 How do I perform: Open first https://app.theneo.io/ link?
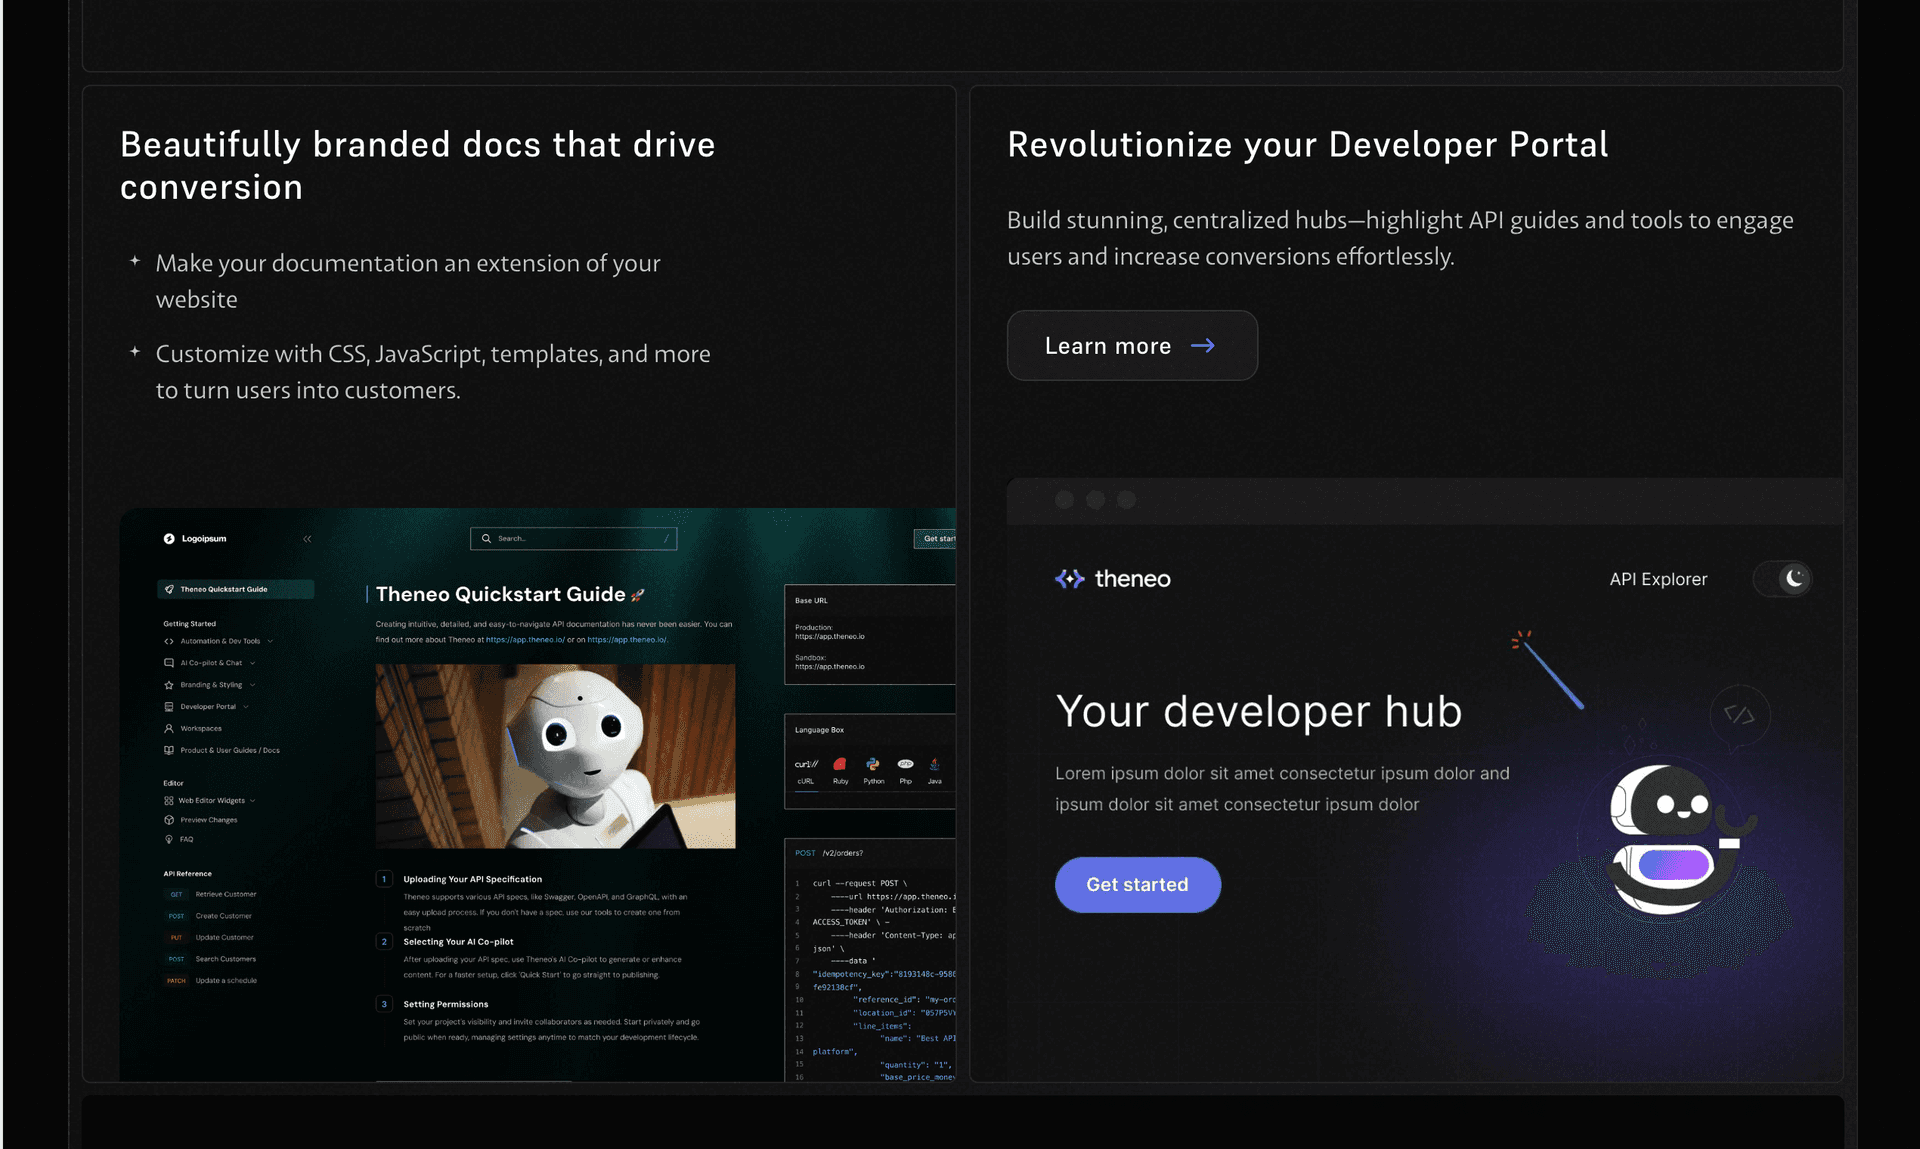(525, 640)
